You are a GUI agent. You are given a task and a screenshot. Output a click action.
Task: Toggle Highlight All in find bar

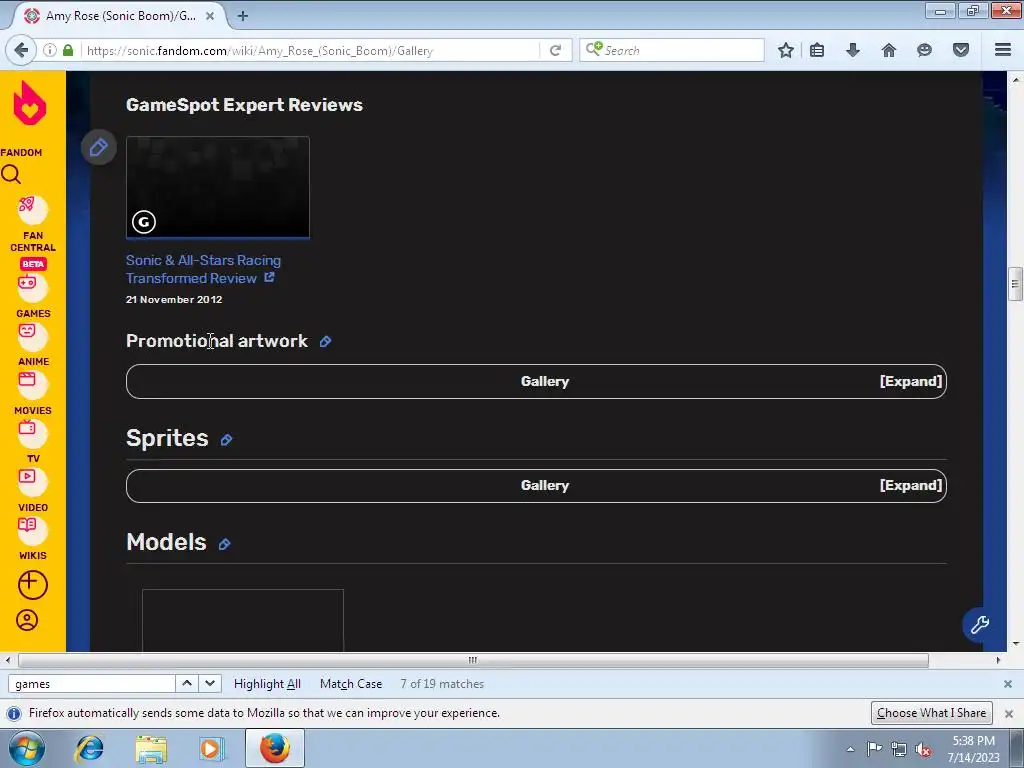(267, 684)
